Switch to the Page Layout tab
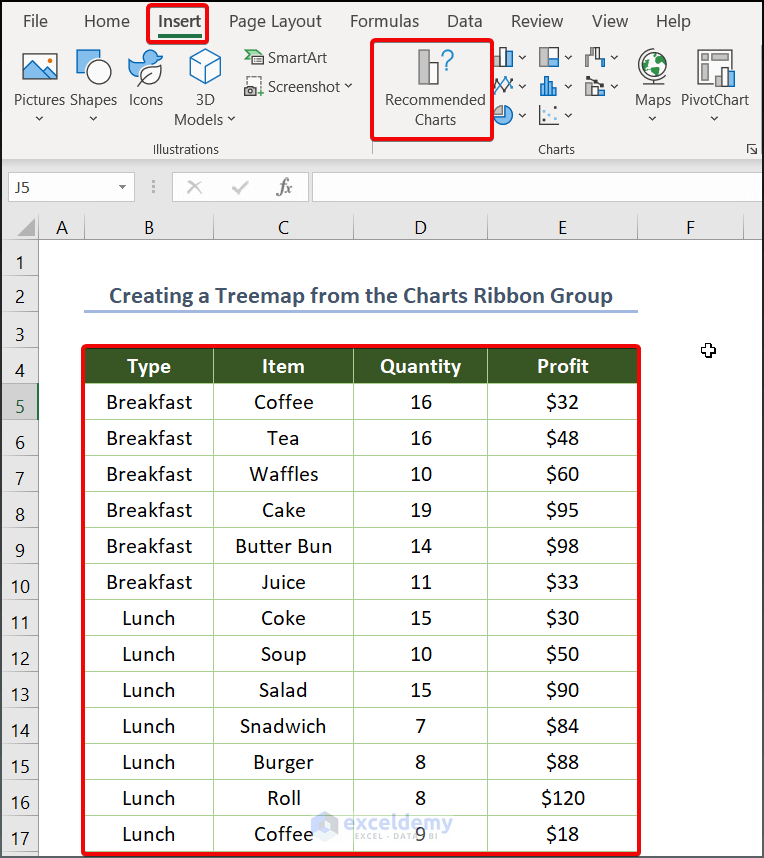This screenshot has height=858, width=764. click(275, 21)
